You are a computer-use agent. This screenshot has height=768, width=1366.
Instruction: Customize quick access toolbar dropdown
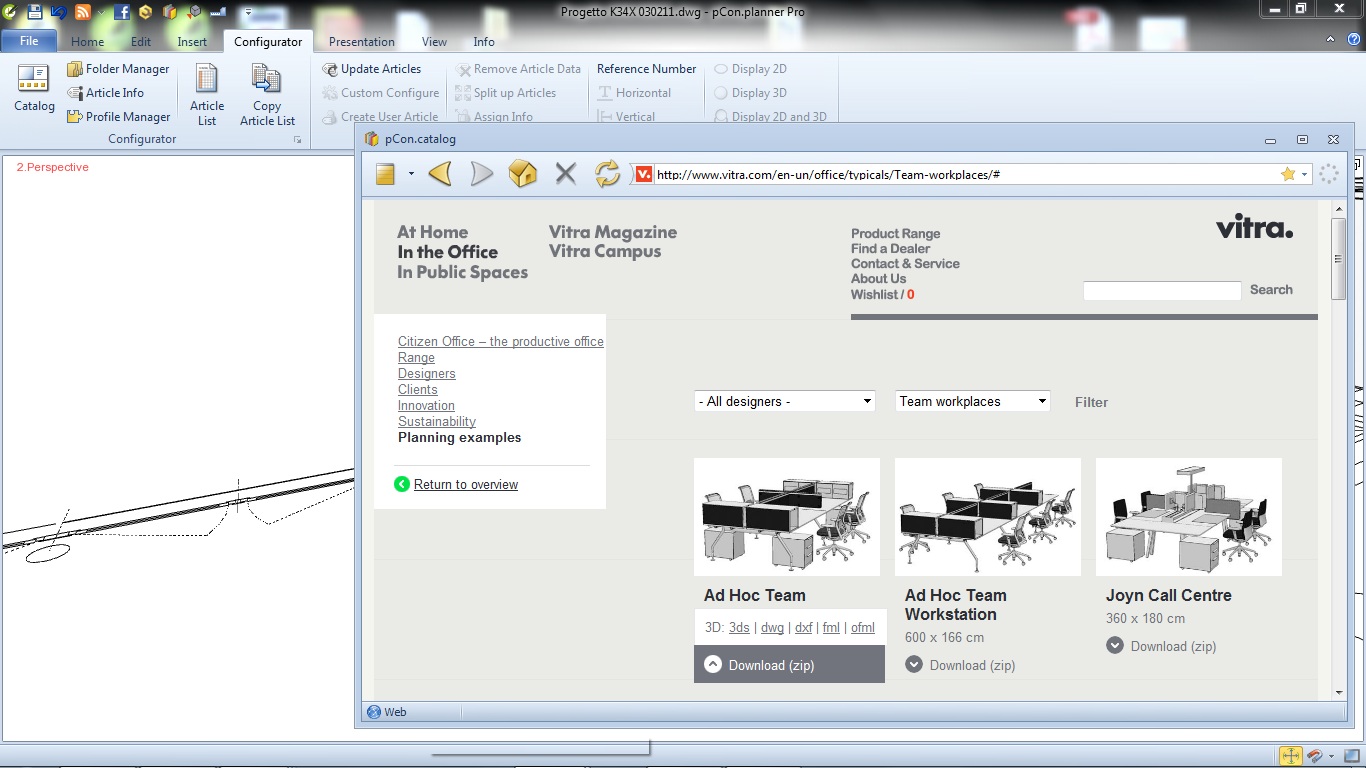(248, 13)
